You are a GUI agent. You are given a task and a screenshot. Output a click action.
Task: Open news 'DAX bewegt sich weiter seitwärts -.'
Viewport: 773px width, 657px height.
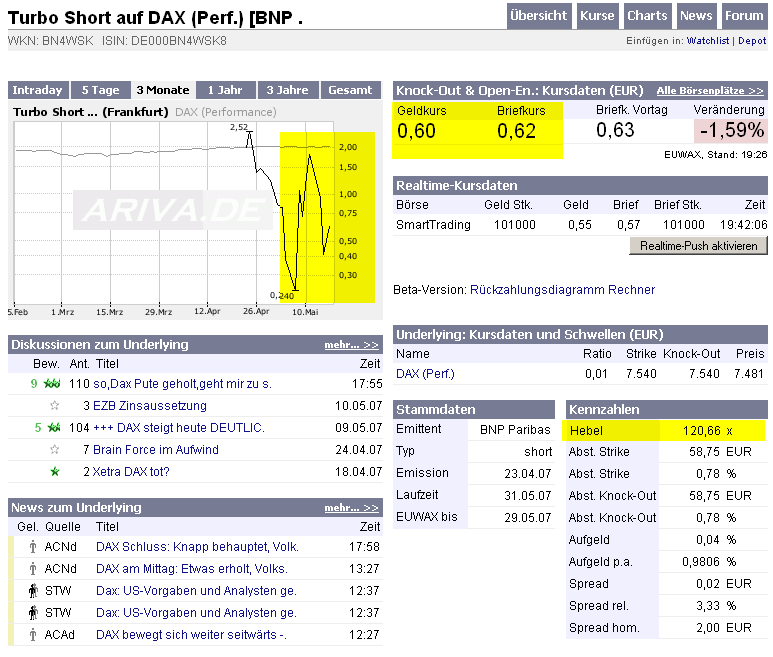[x=191, y=635]
